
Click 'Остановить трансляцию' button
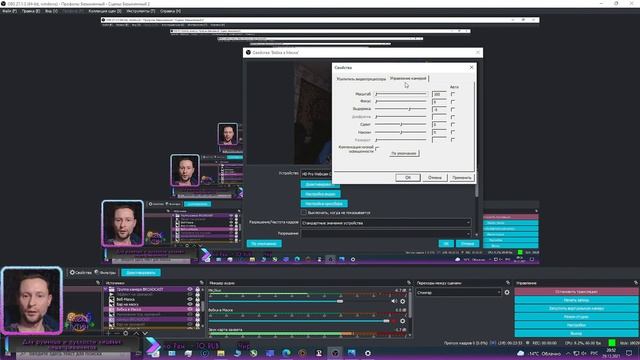(x=577, y=291)
